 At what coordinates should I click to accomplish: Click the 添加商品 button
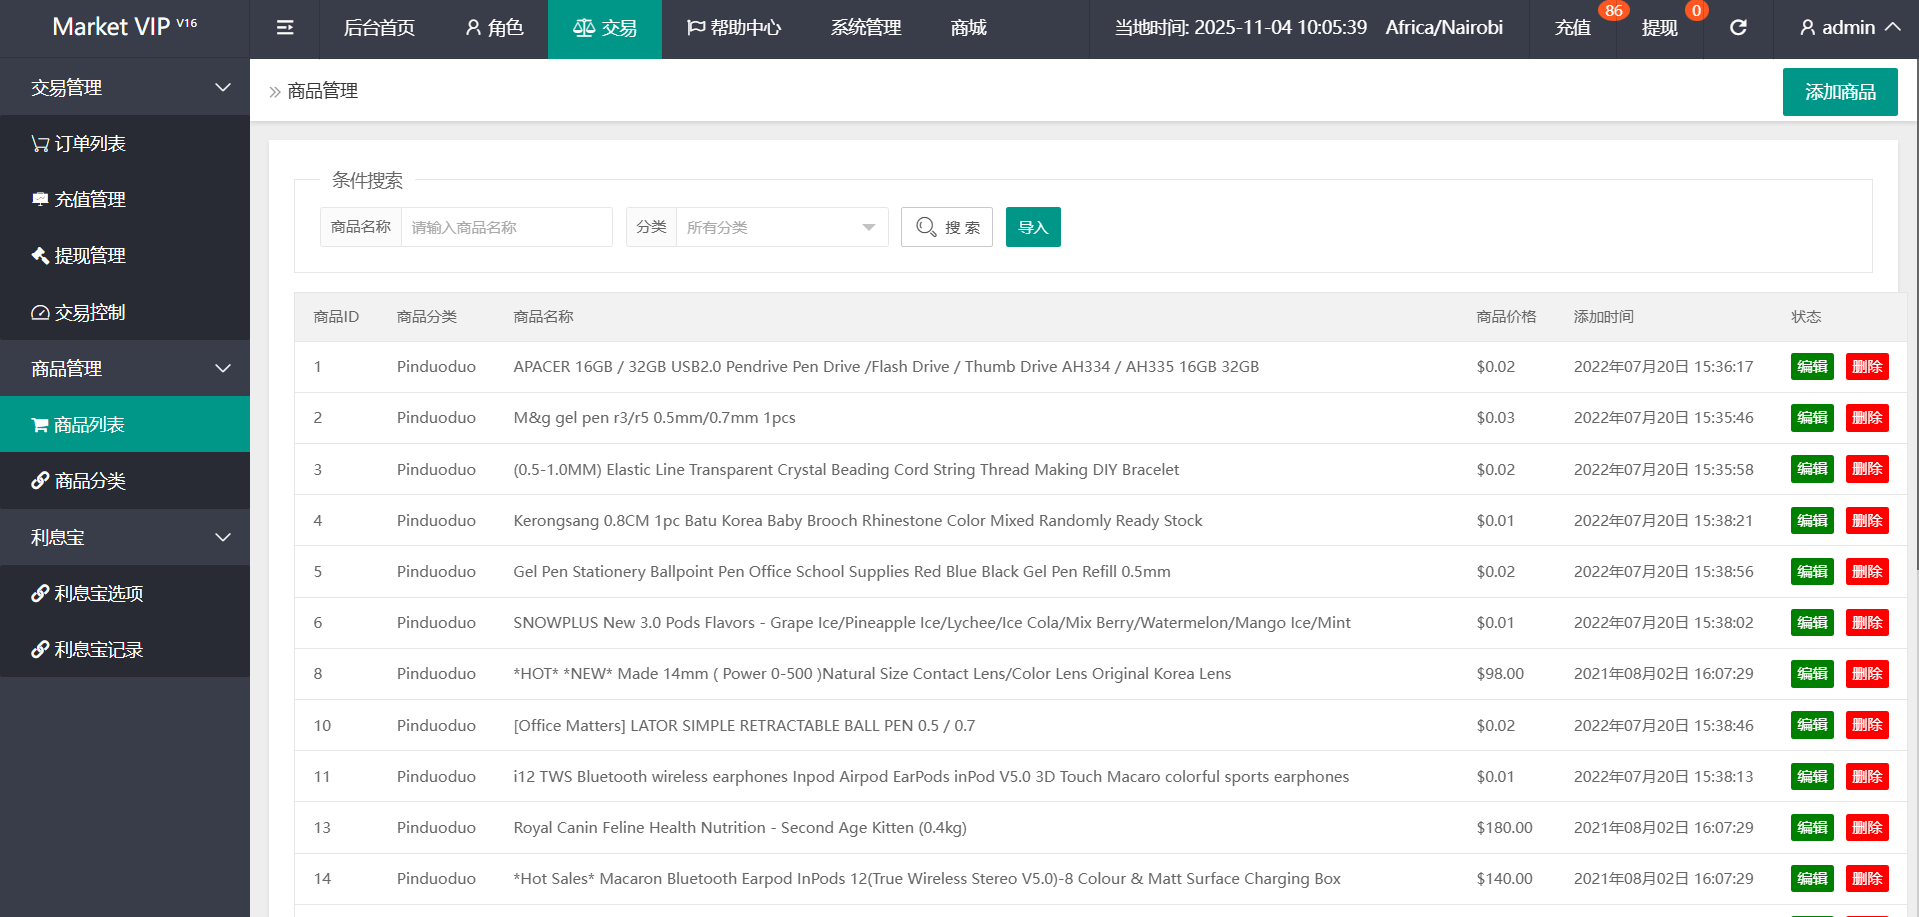click(1839, 92)
